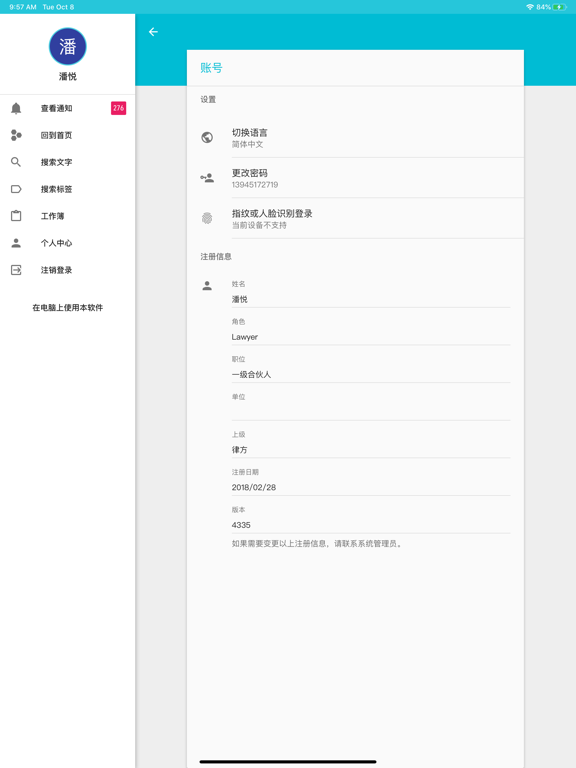Click the Wi-Fi icon in status bar
This screenshot has width=576, height=768.
click(x=530, y=7)
